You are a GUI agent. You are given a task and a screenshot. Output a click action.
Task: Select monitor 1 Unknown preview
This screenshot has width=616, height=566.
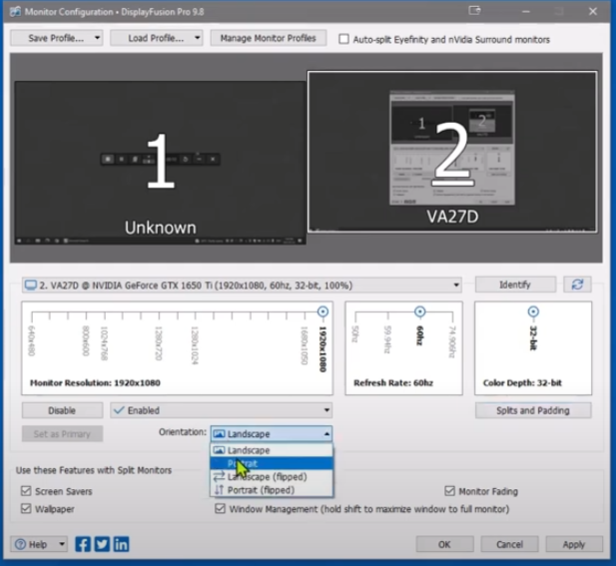(160, 163)
